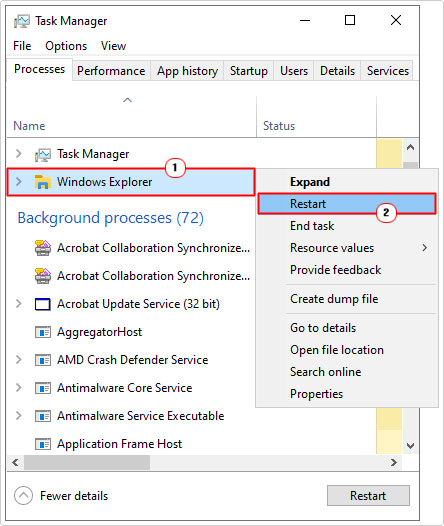Open the Resource values submenu
Screen dimensions: 444x526
point(347,248)
